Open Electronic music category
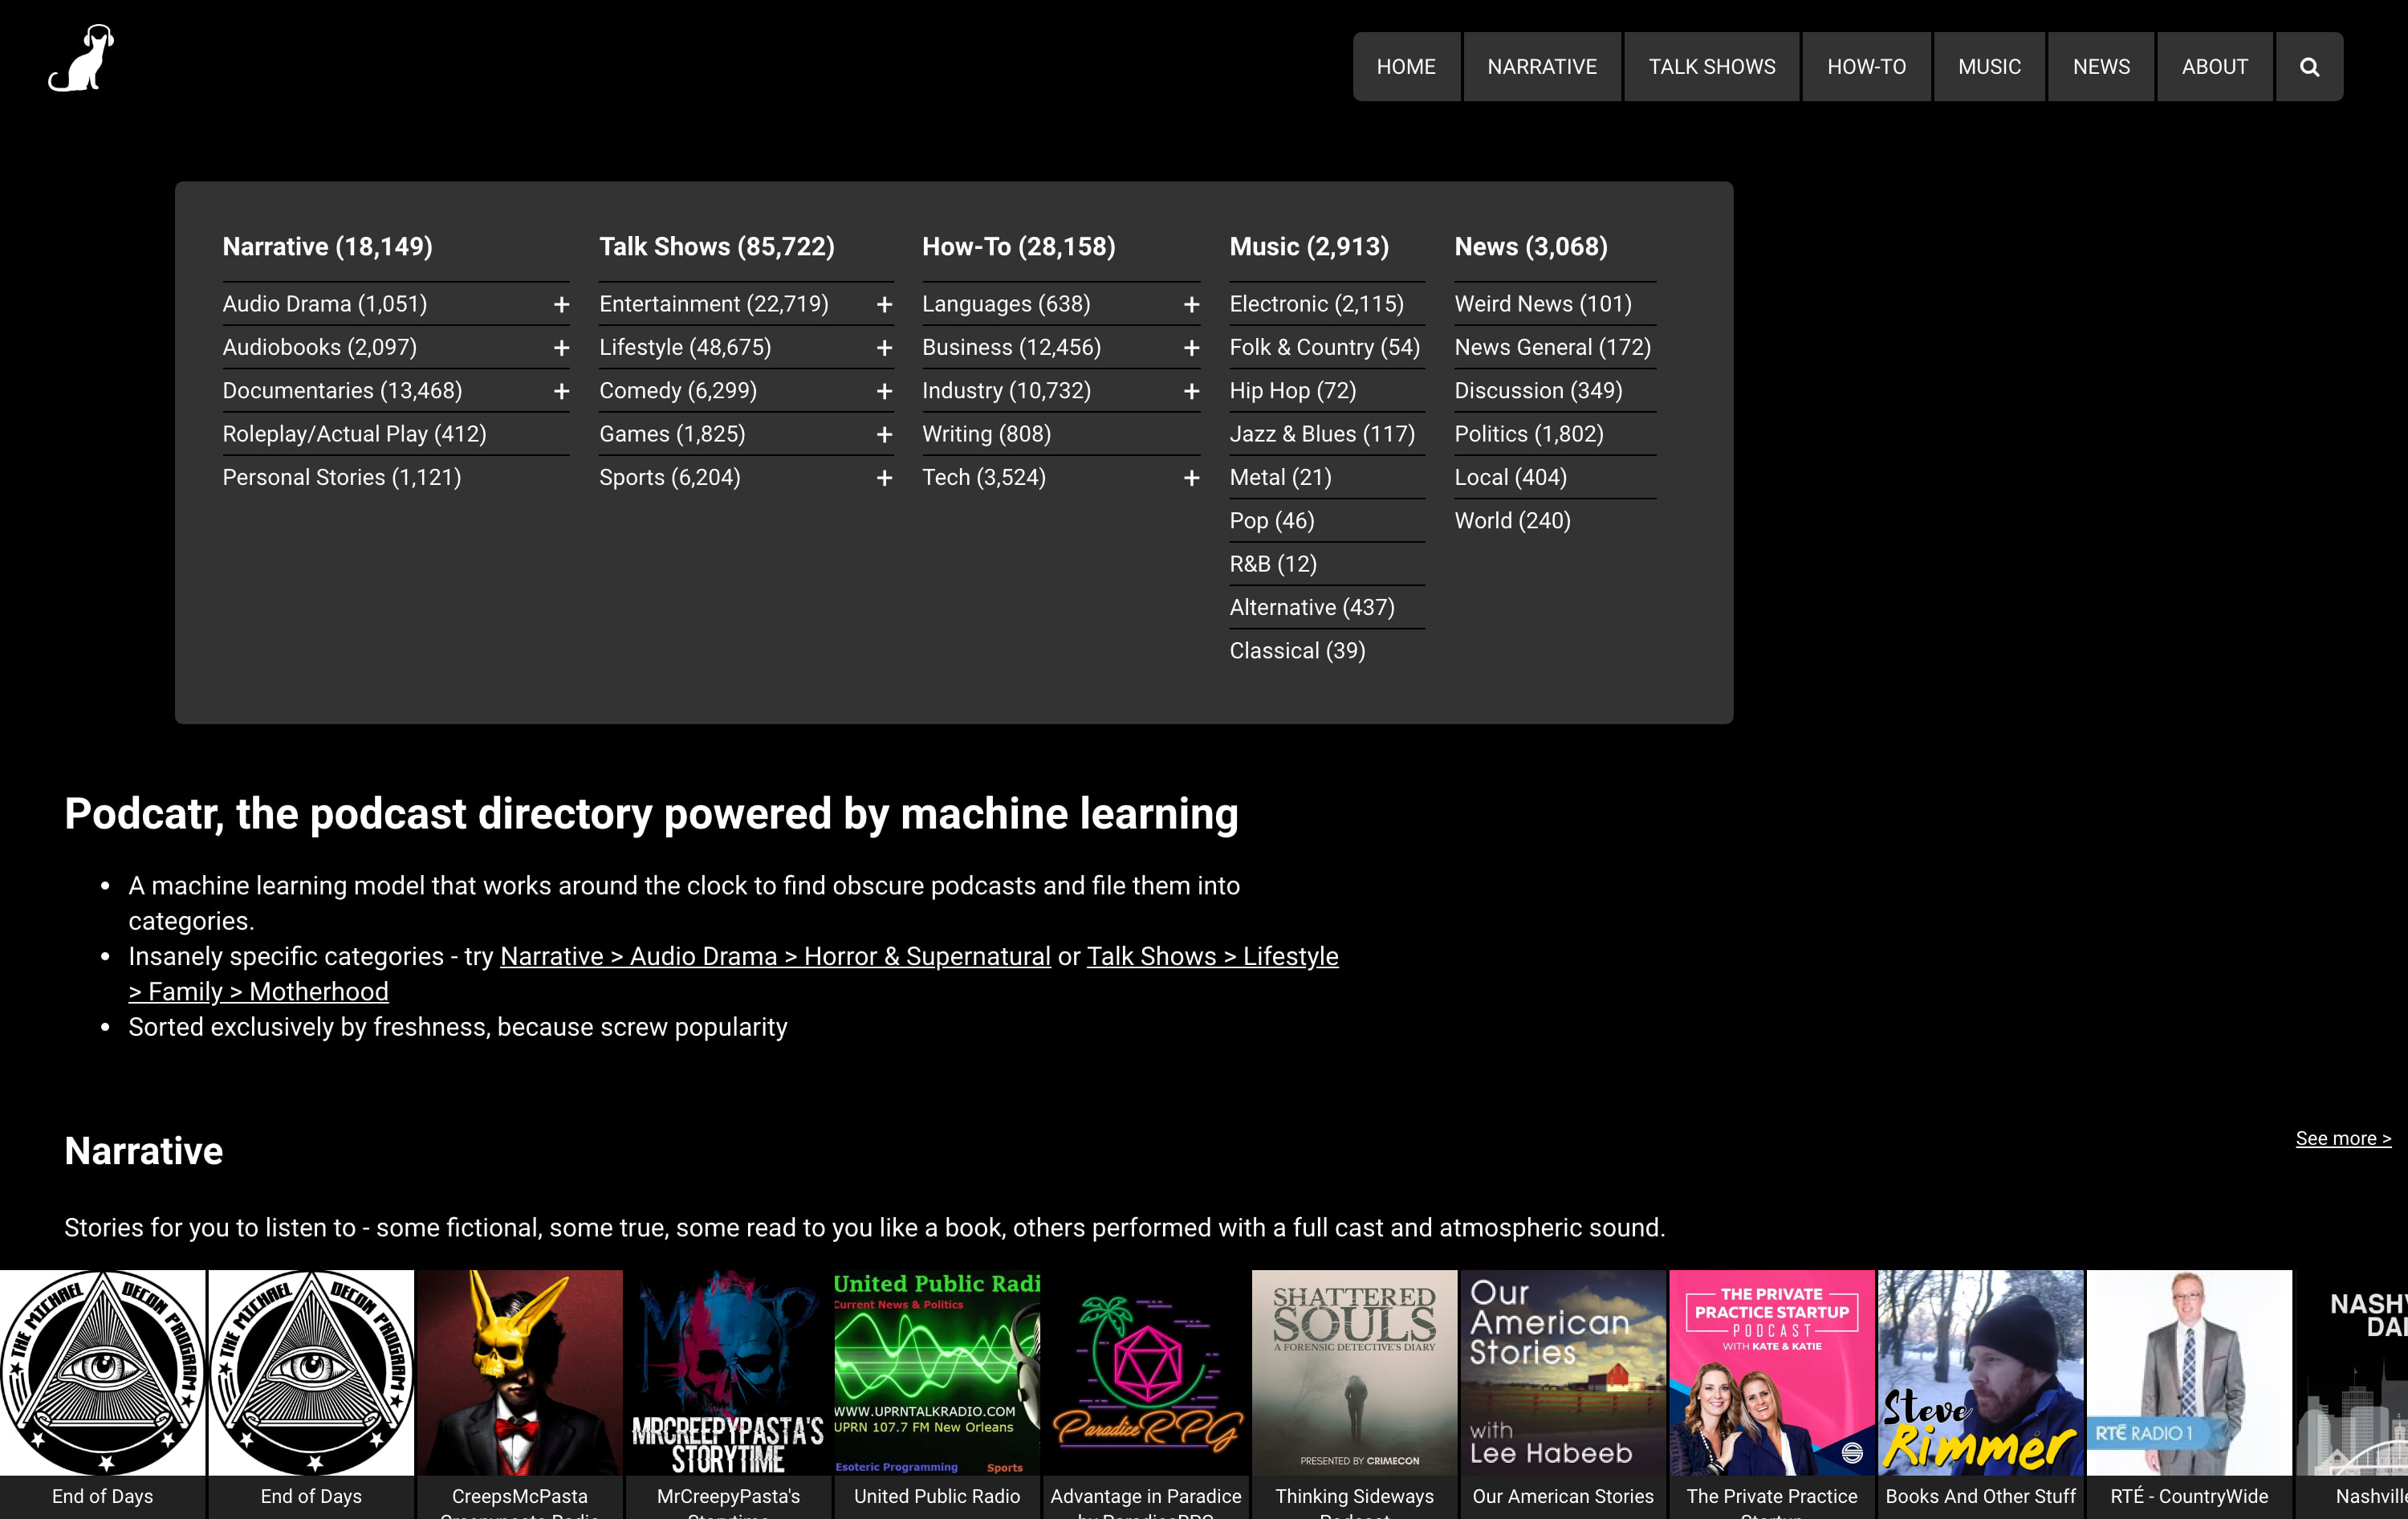The image size is (2408, 1519). [1316, 304]
